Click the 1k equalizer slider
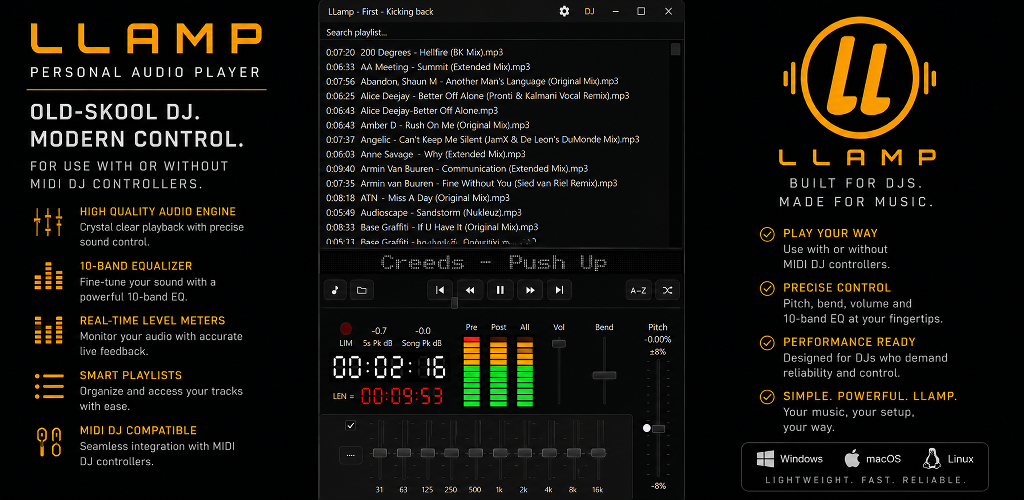Viewport: 1024px width, 500px height. 500,452
